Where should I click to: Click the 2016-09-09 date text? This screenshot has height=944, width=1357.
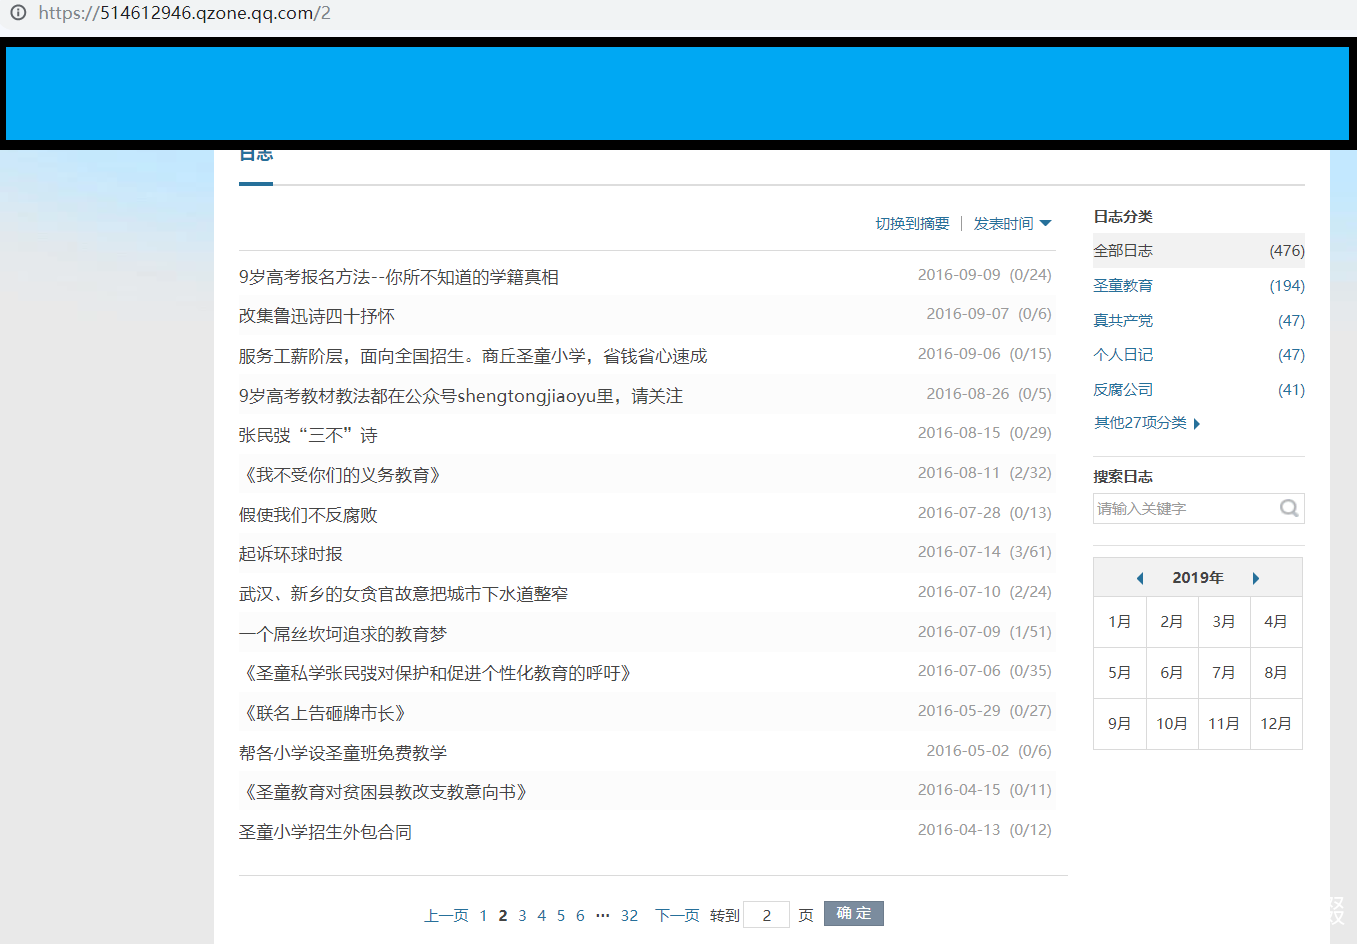coord(959,275)
